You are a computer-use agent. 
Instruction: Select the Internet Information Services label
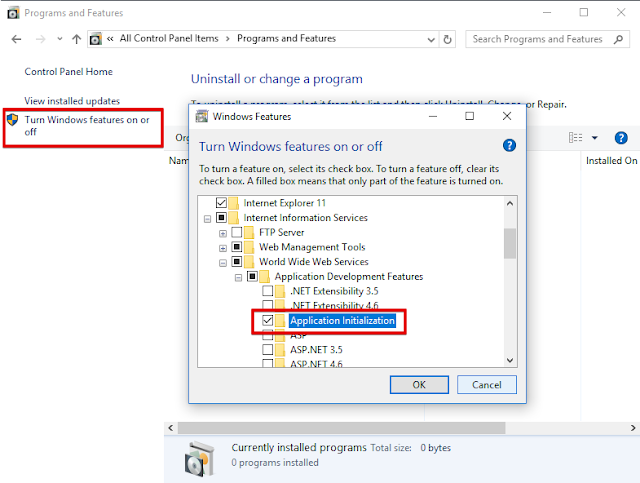(306, 218)
